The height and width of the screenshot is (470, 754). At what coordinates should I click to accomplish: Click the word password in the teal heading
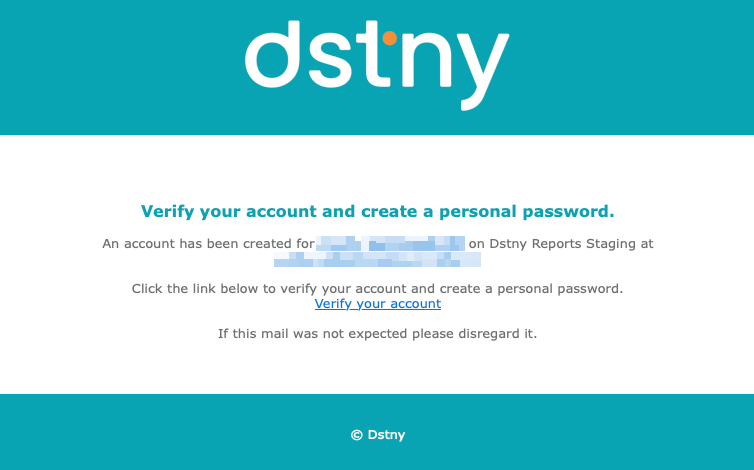pyautogui.click(x=568, y=212)
